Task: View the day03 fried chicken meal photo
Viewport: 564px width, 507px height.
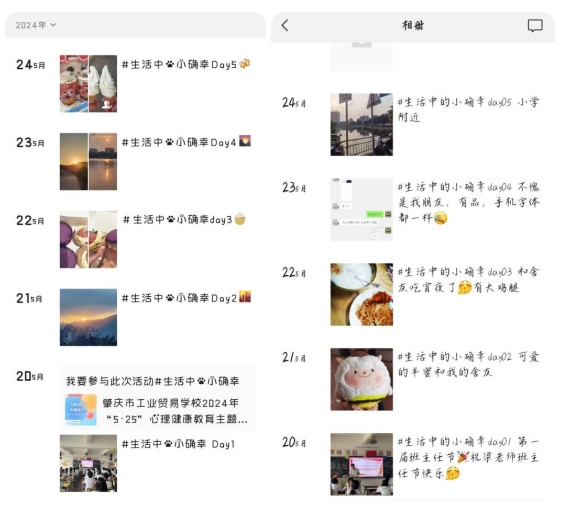Action: click(x=361, y=294)
